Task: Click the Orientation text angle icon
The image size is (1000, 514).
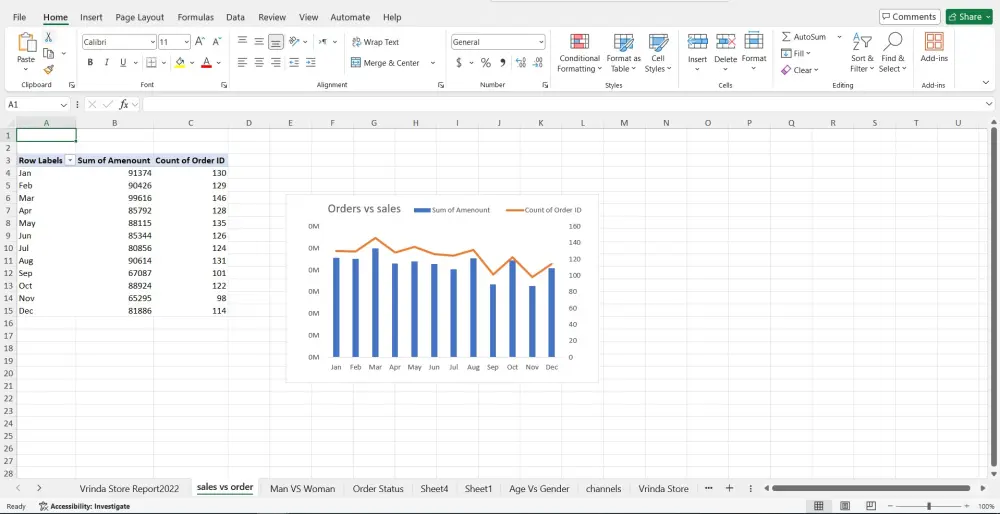Action: [x=294, y=41]
